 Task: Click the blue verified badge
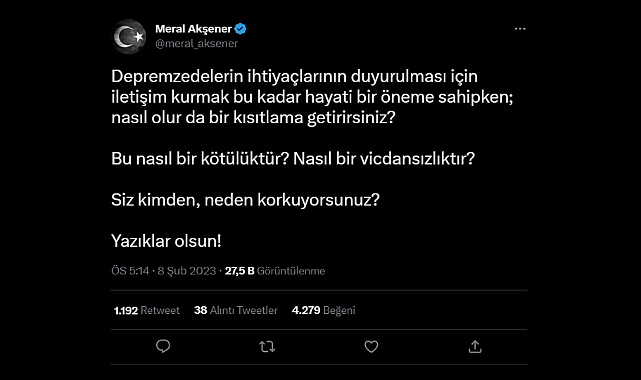click(240, 29)
